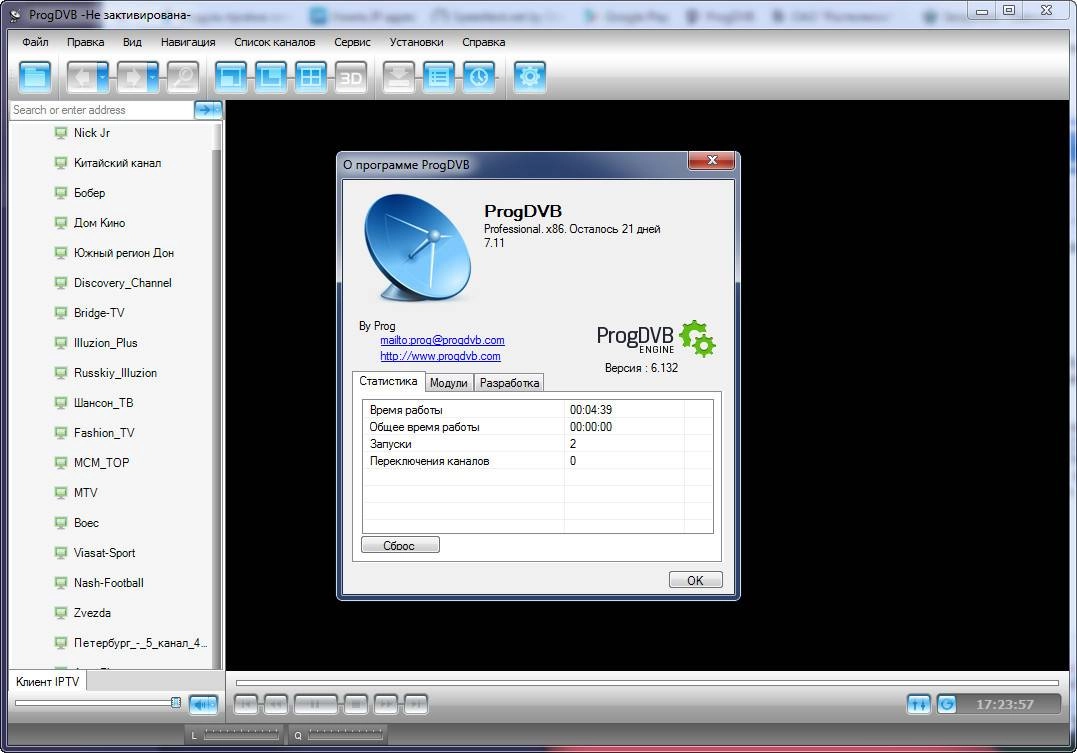This screenshot has width=1077, height=753.
Task: Select the Nick Jr channel
Action: (x=92, y=133)
